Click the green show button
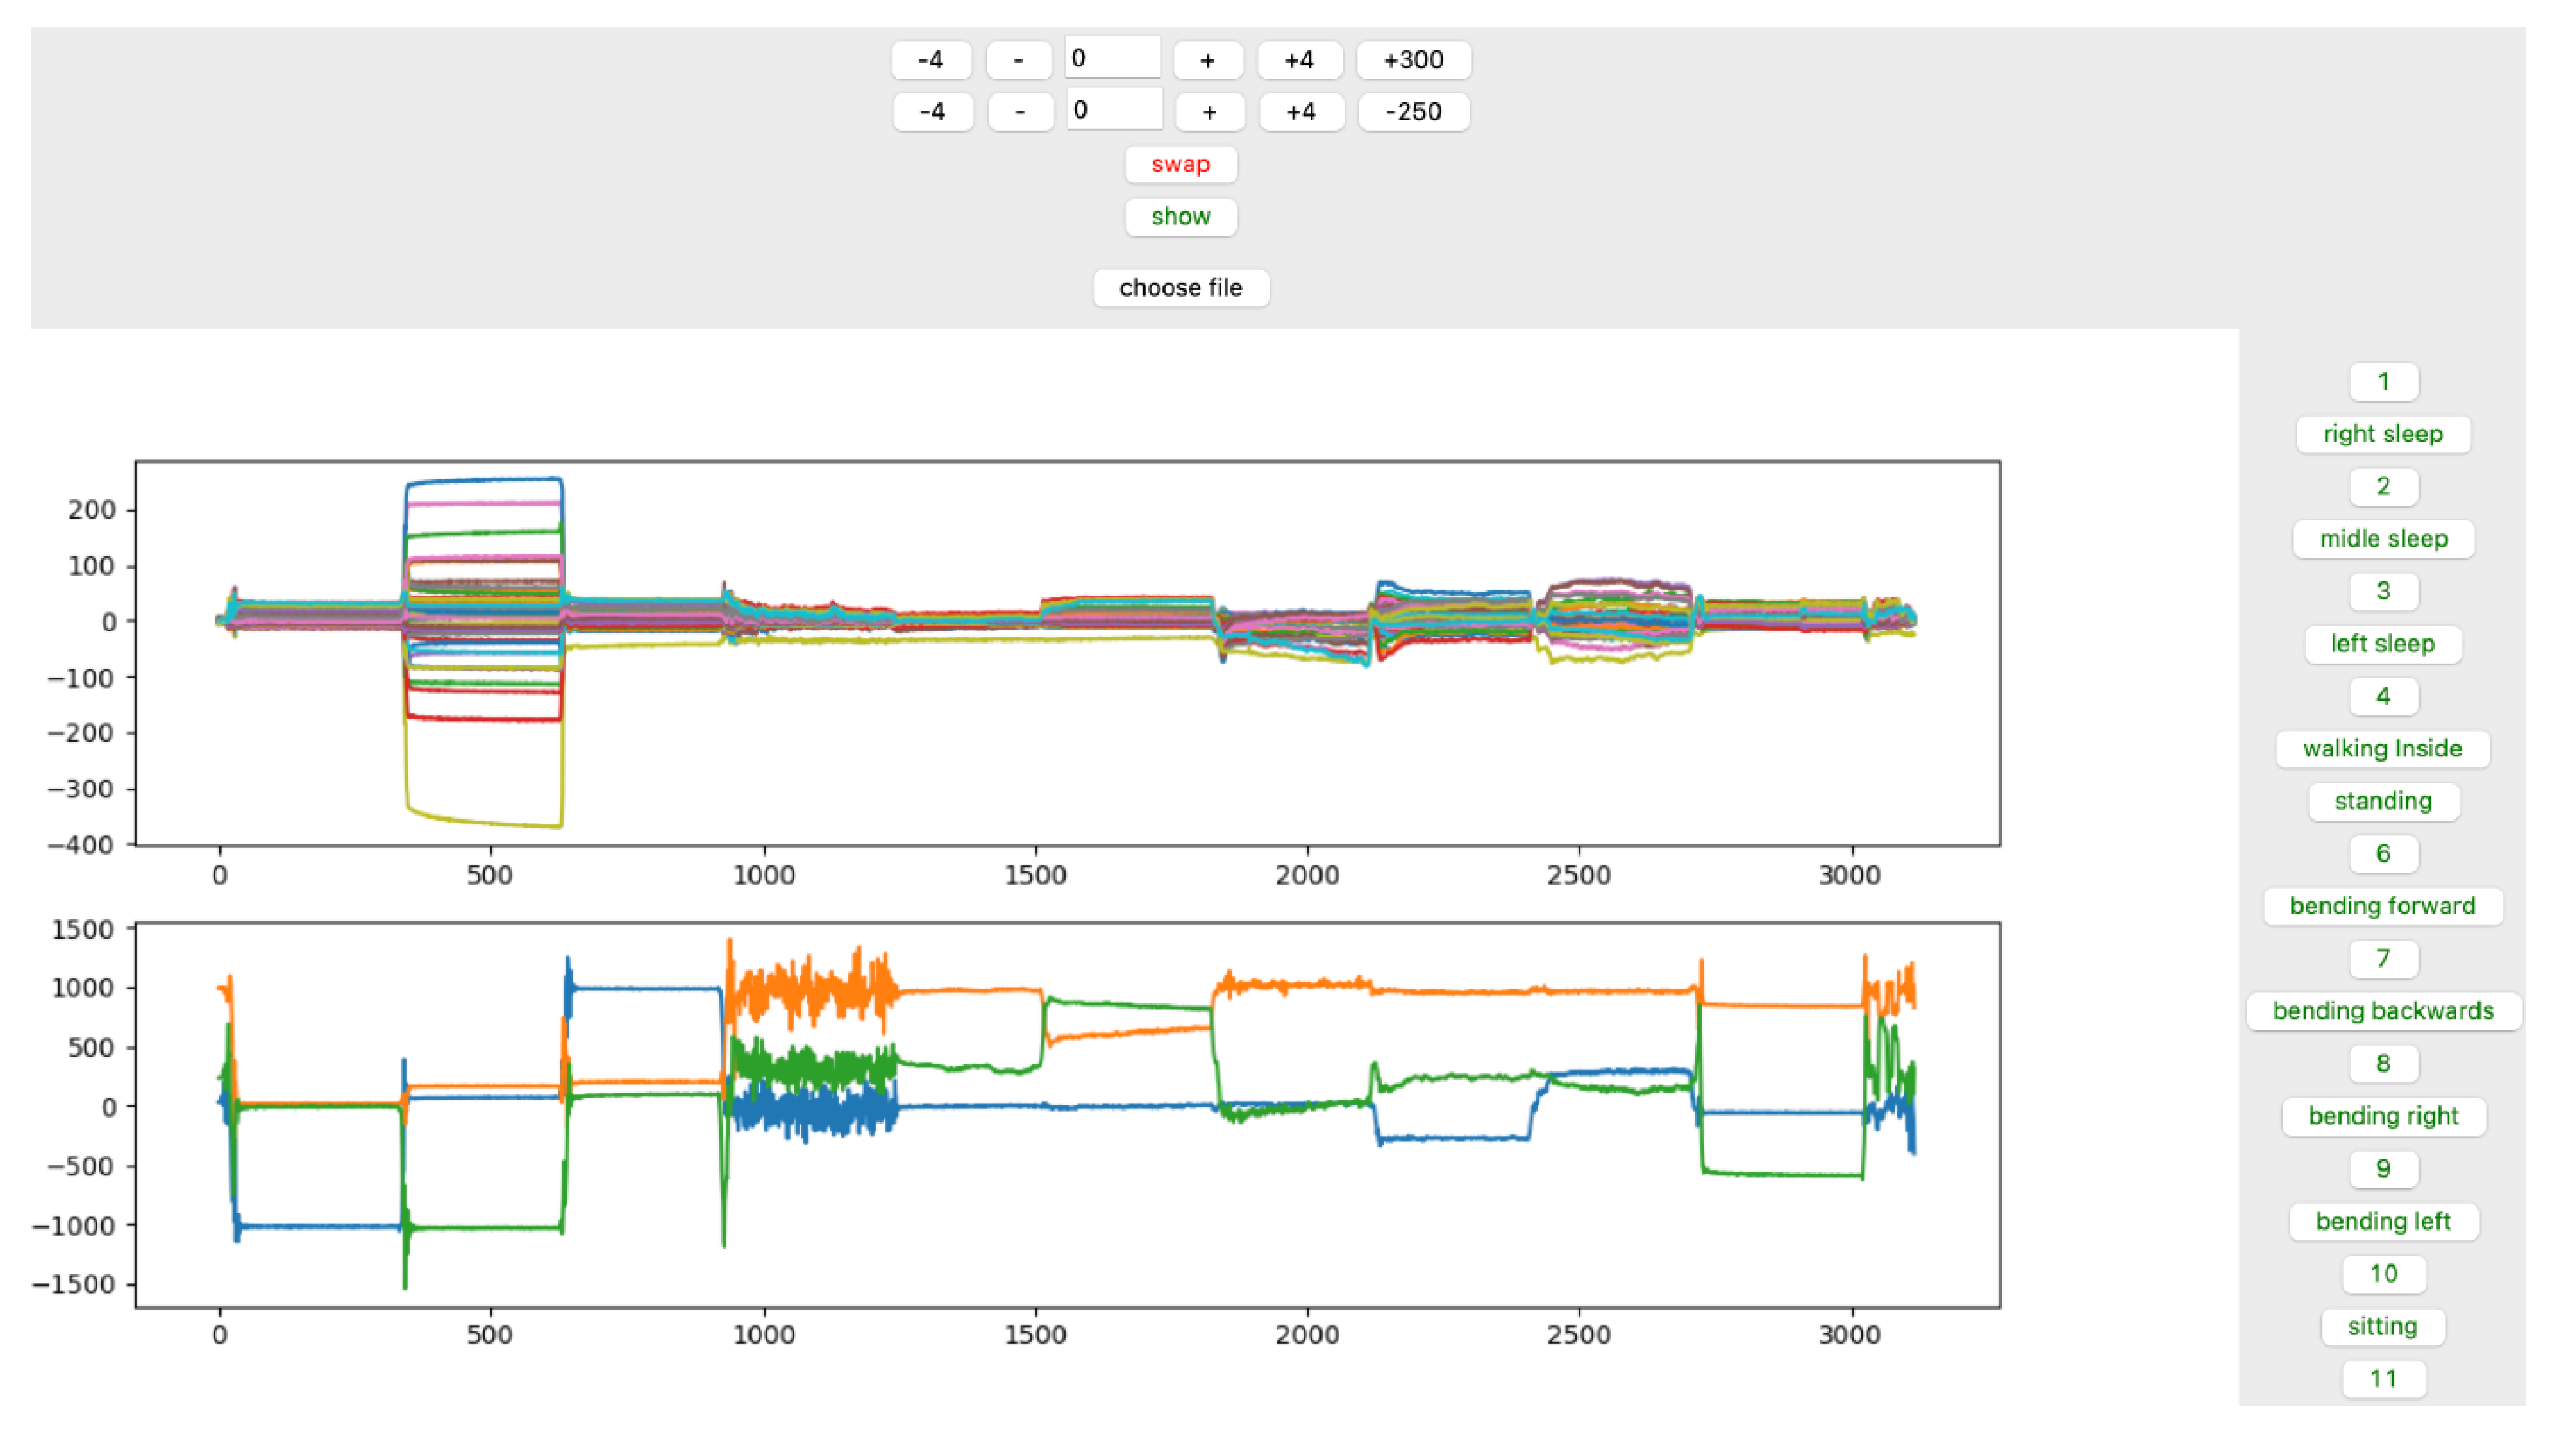 [x=1180, y=216]
